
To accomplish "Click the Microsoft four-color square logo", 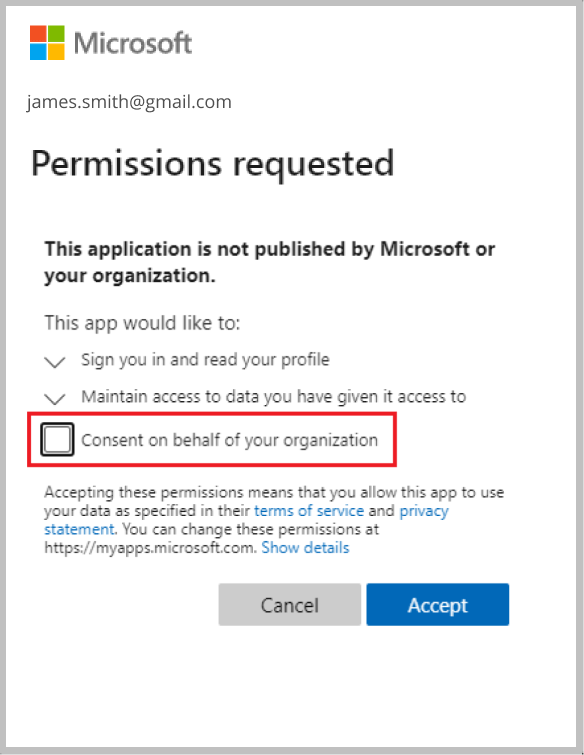I will (x=47, y=43).
